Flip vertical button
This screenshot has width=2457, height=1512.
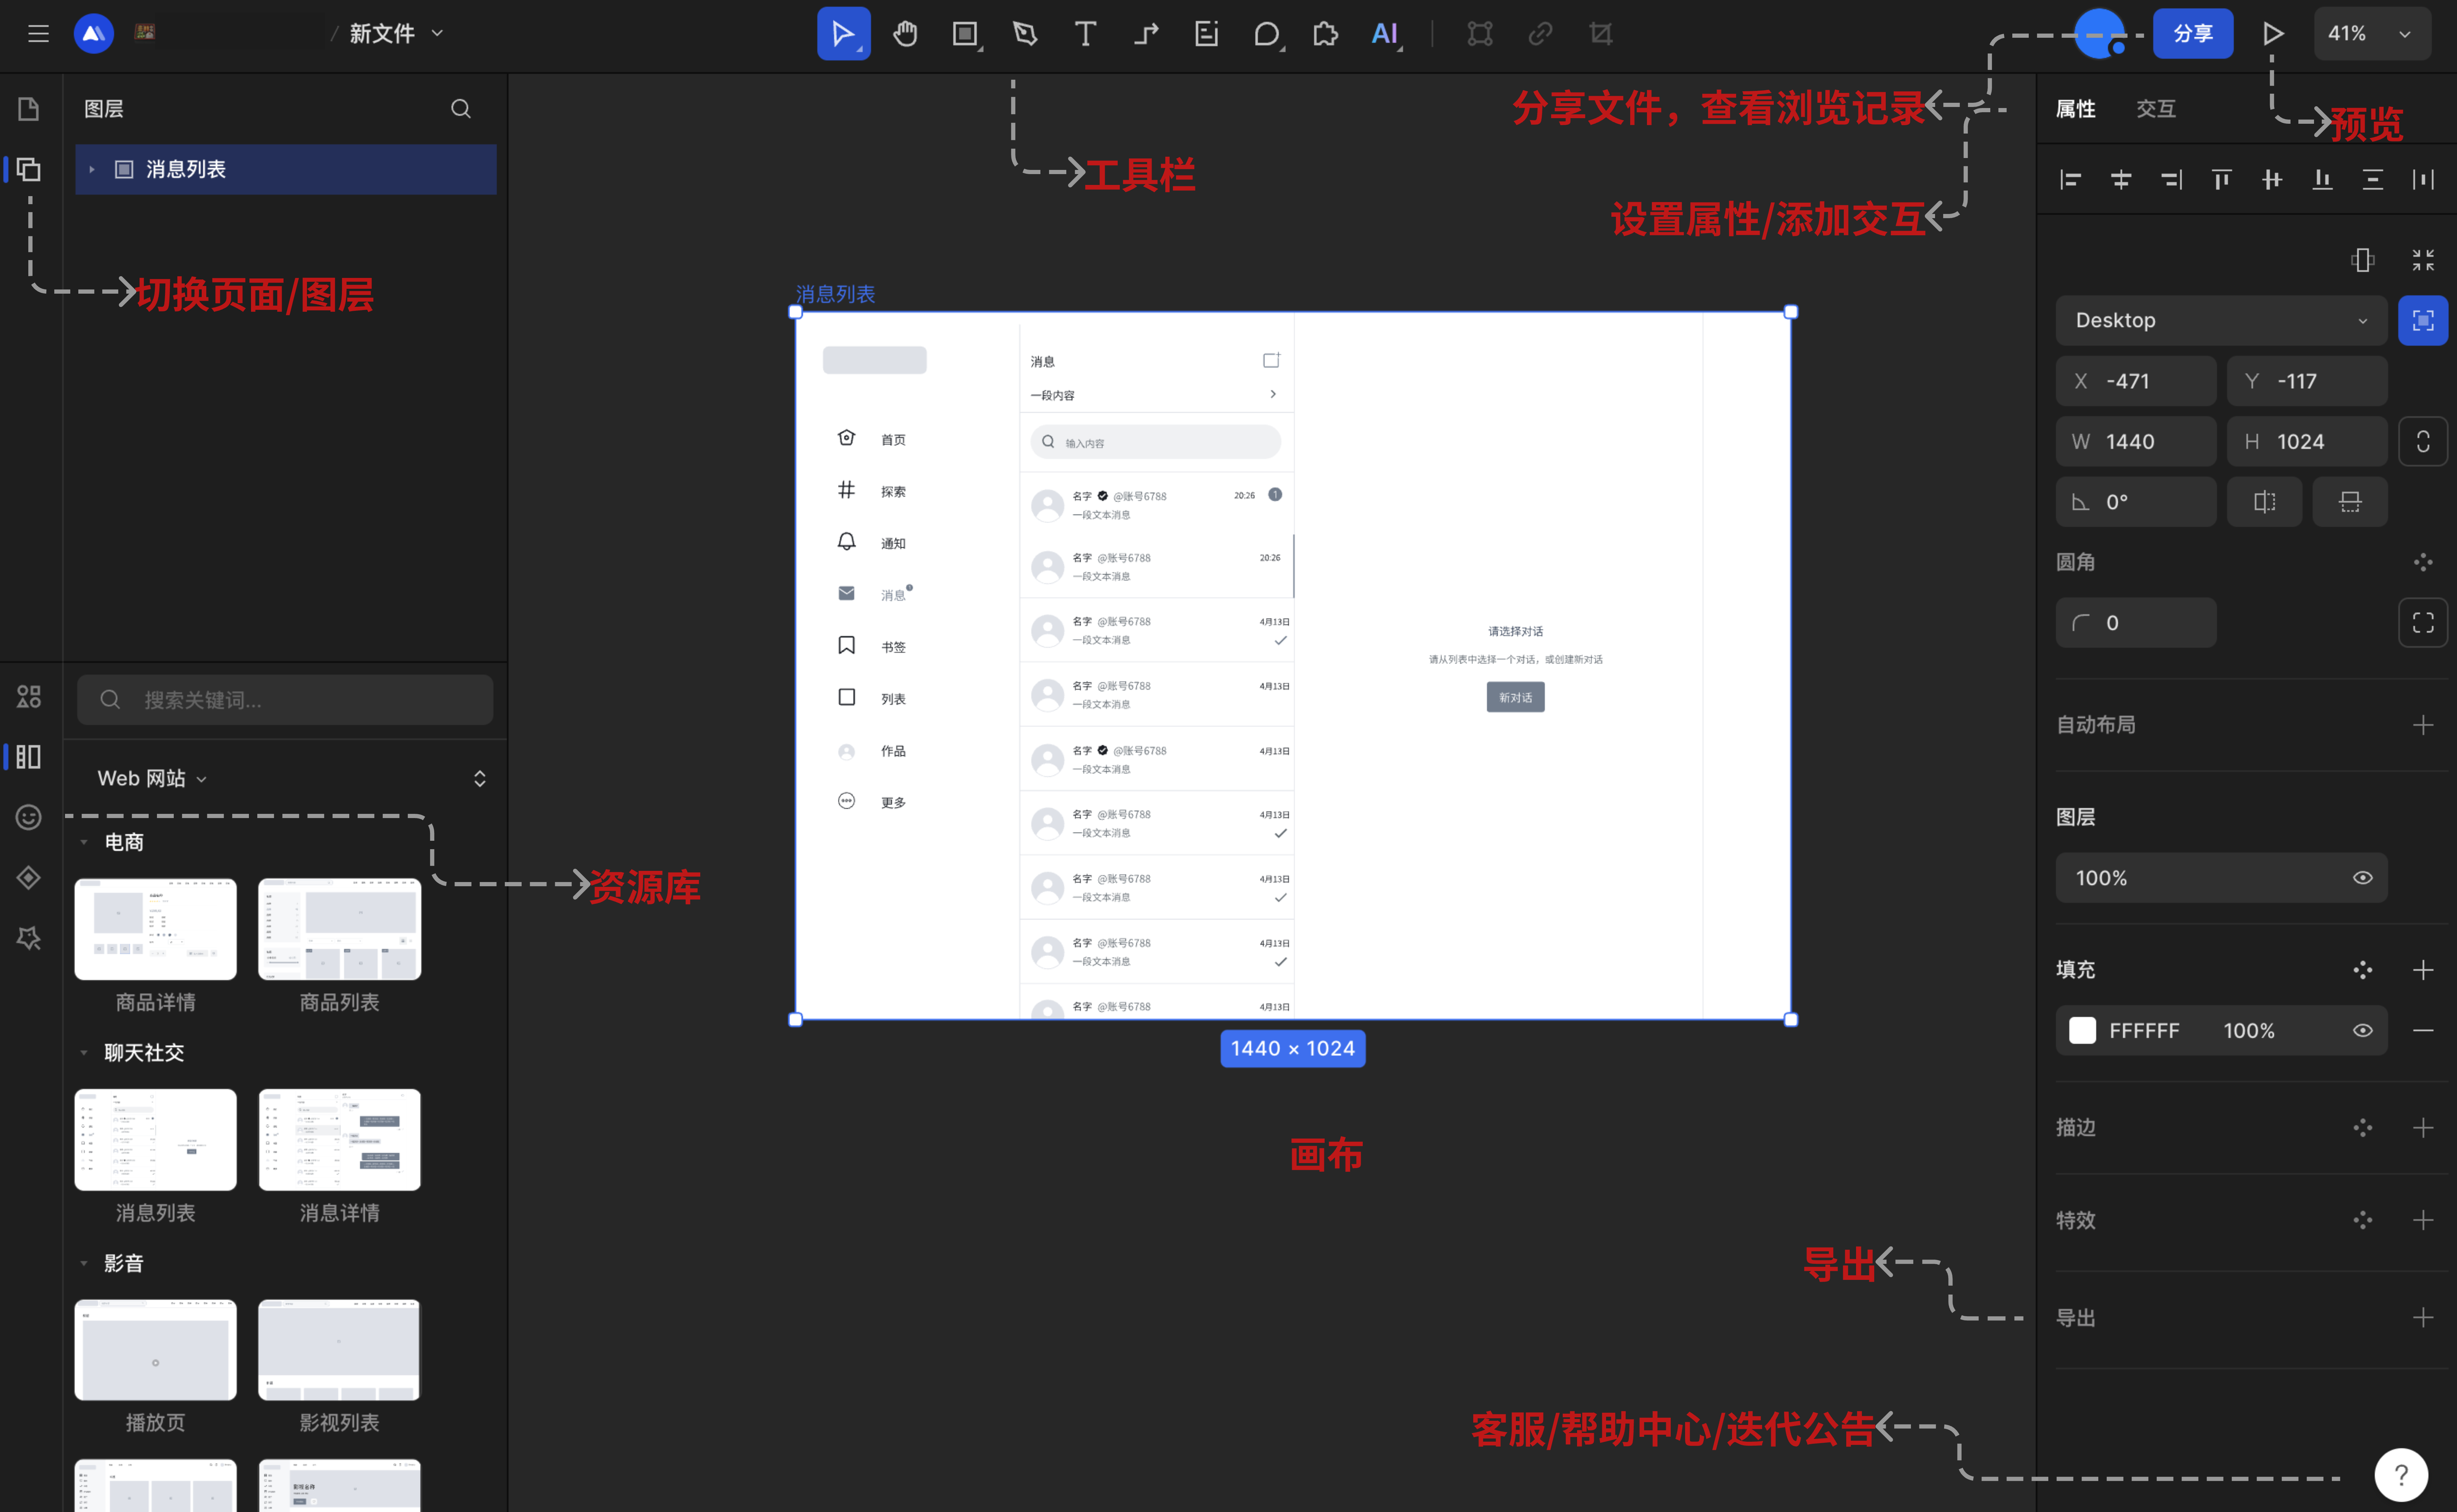(2350, 502)
